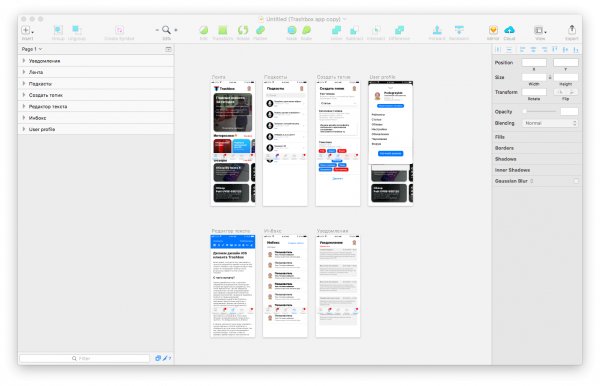Open the Insert tool menu
The height and width of the screenshot is (386, 600).
point(27,30)
